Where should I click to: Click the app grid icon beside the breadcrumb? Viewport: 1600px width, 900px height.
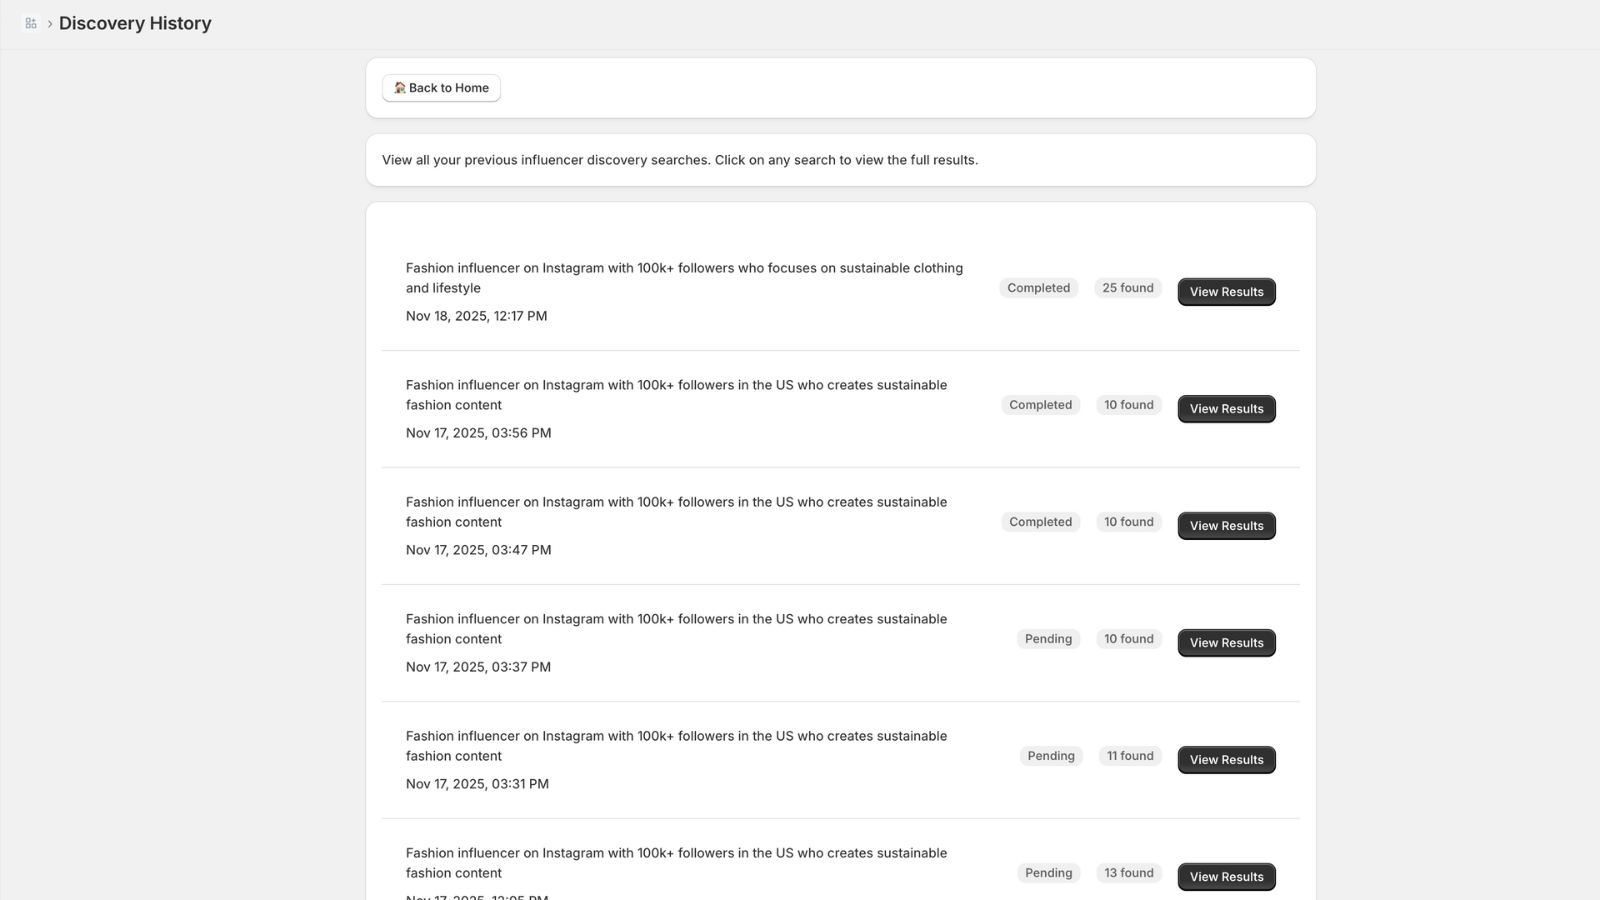pyautogui.click(x=31, y=23)
